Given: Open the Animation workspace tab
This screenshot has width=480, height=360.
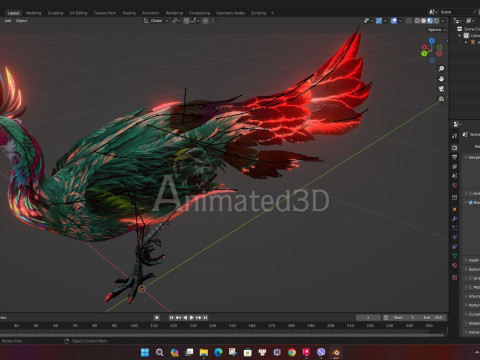Looking at the screenshot, I should pyautogui.click(x=151, y=13).
